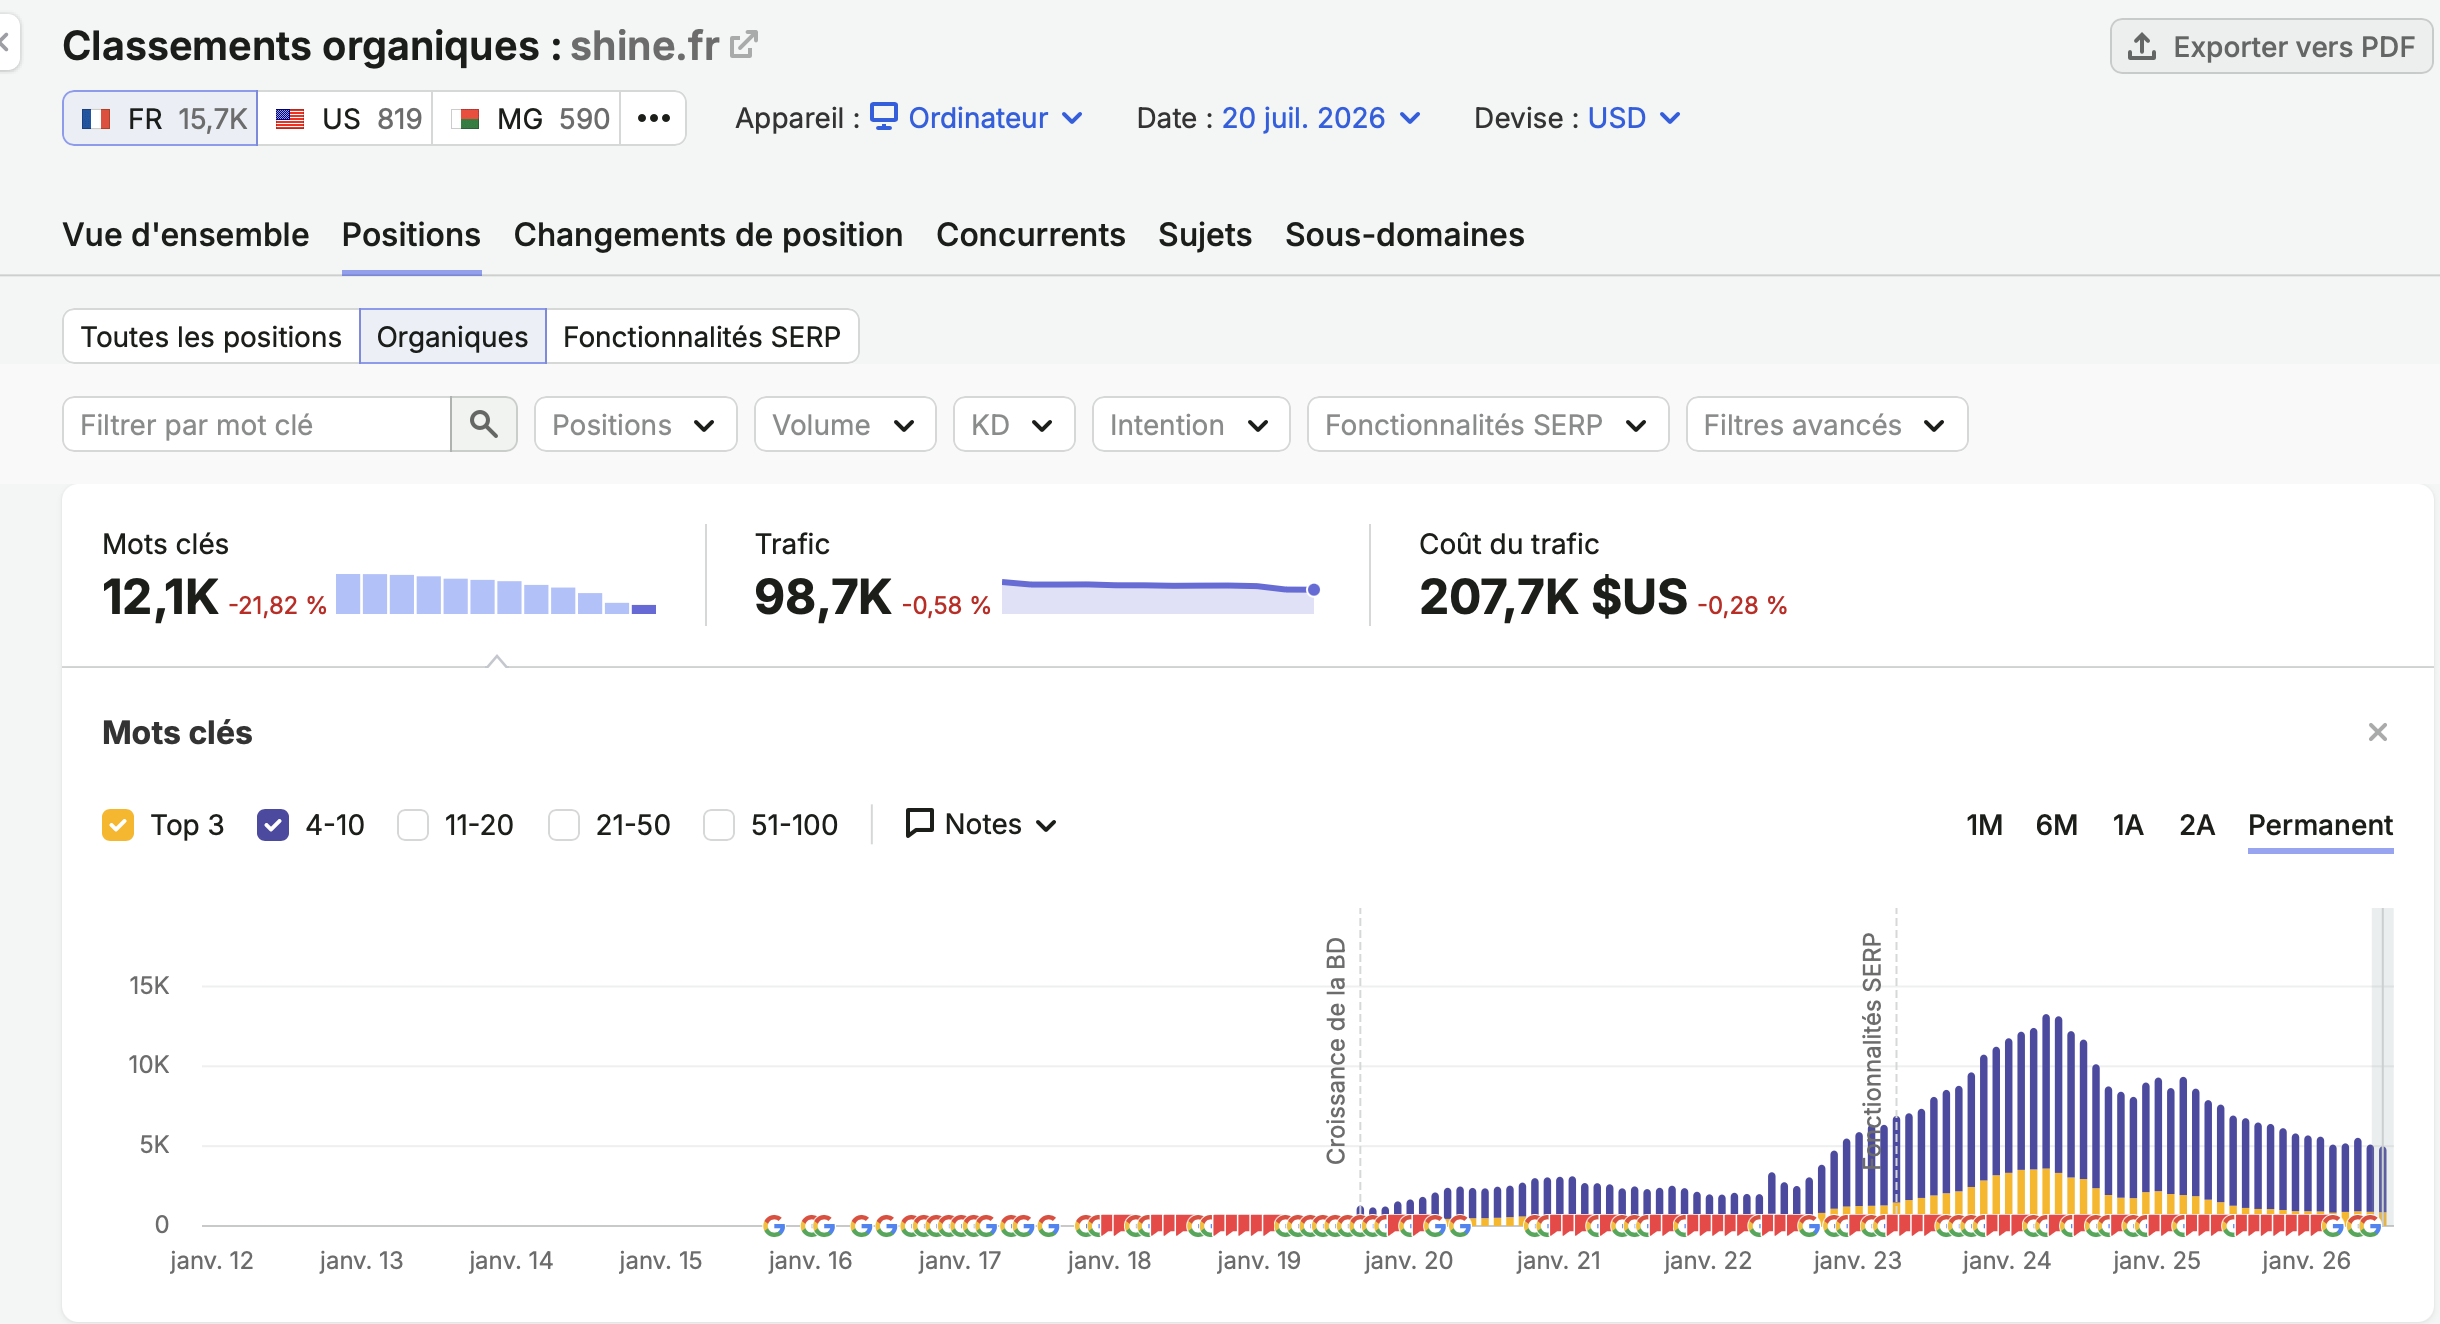Open the Sujets tab

point(1205,234)
